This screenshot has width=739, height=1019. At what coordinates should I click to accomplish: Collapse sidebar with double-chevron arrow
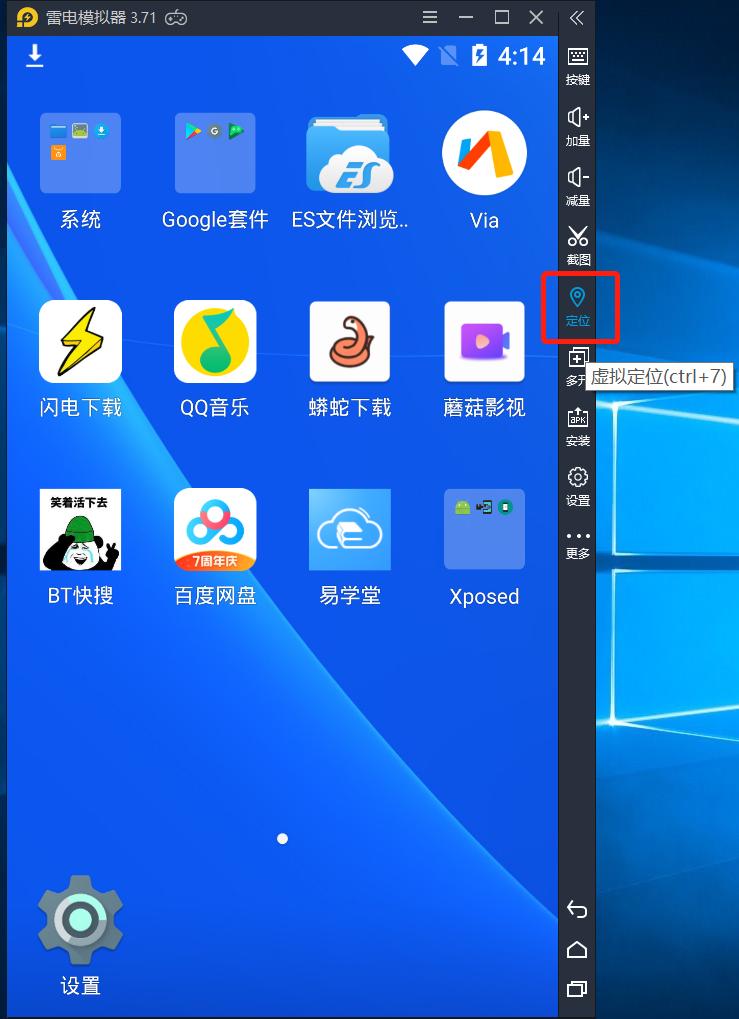577,18
